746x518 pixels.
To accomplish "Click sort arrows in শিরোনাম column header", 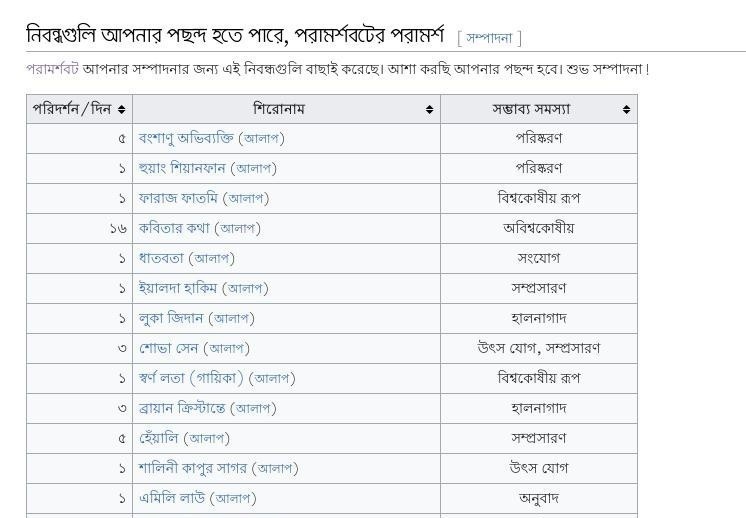I will coord(429,109).
